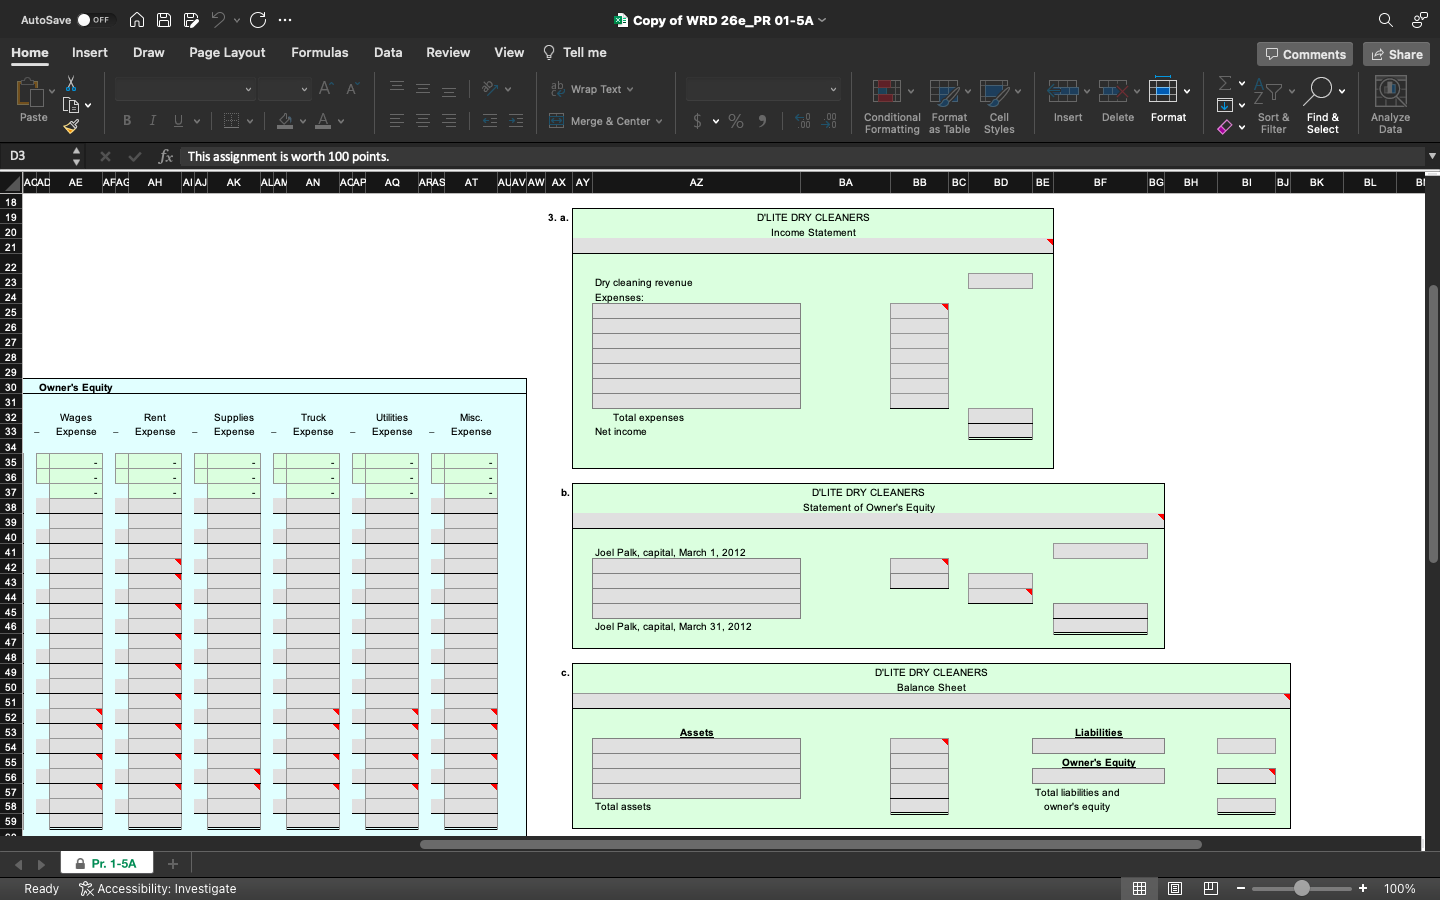Apply Italic formatting
This screenshot has width=1440, height=900.
152,120
